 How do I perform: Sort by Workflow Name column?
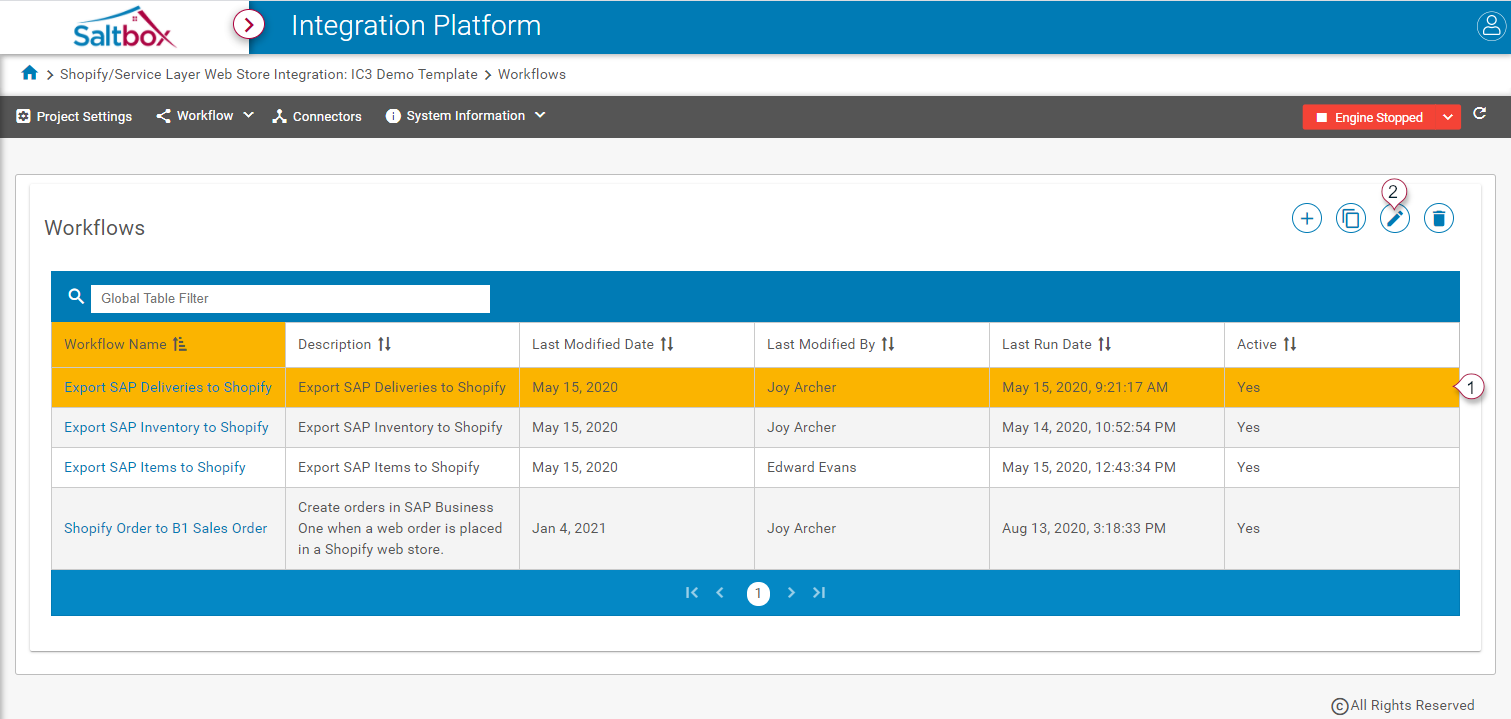168,344
